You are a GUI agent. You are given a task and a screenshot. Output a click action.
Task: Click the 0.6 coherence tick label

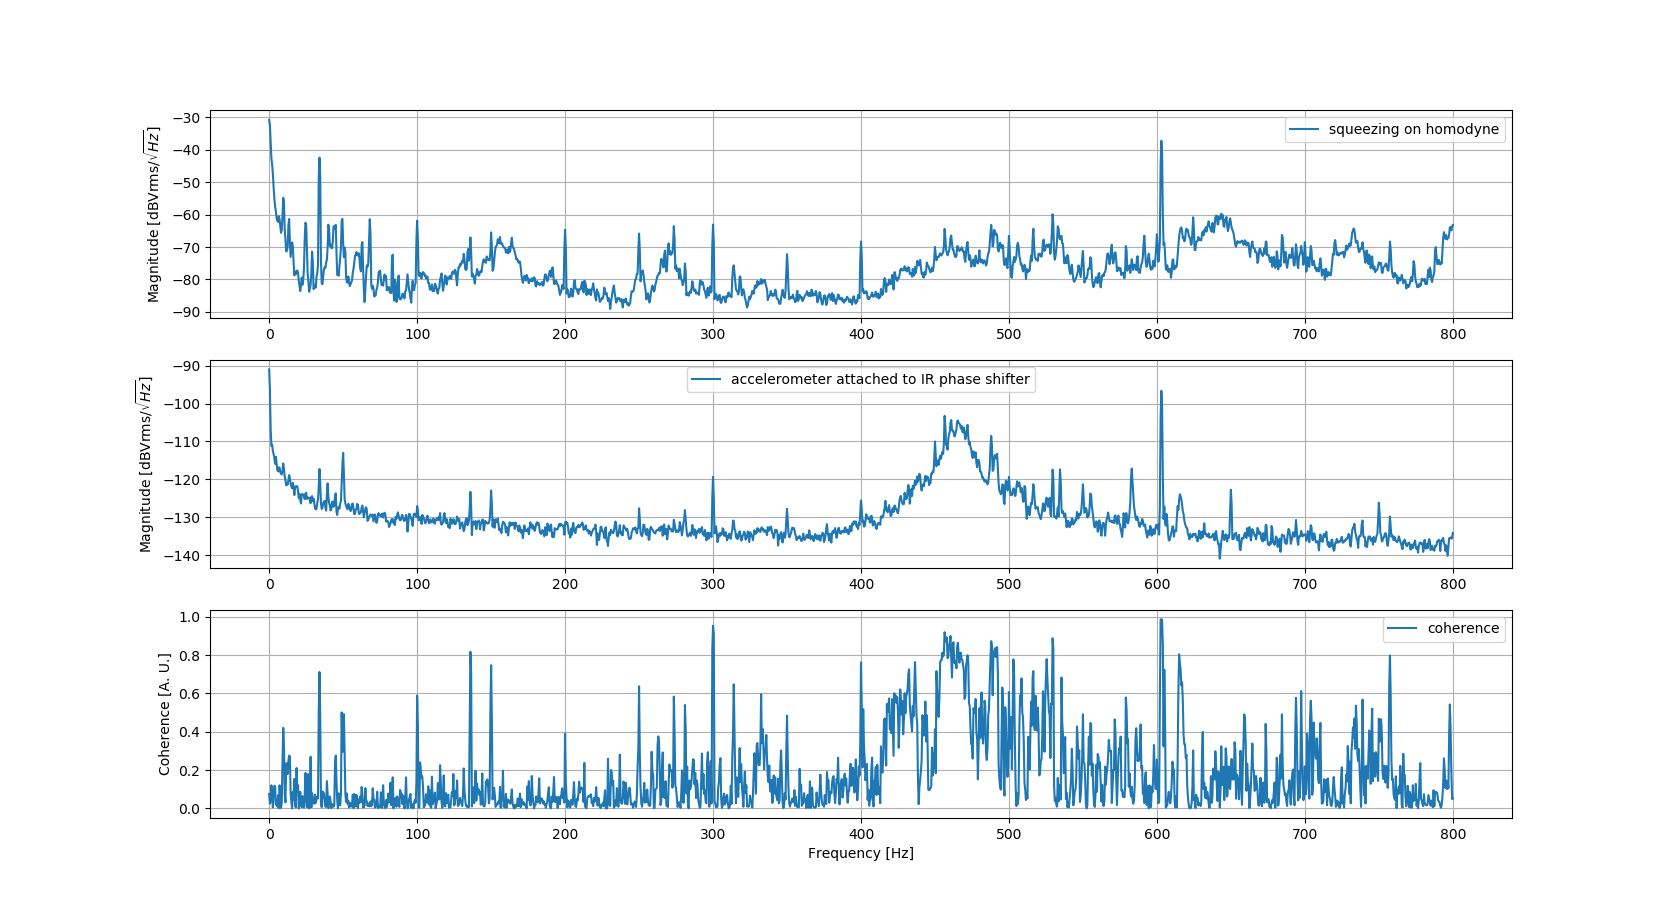190,694
